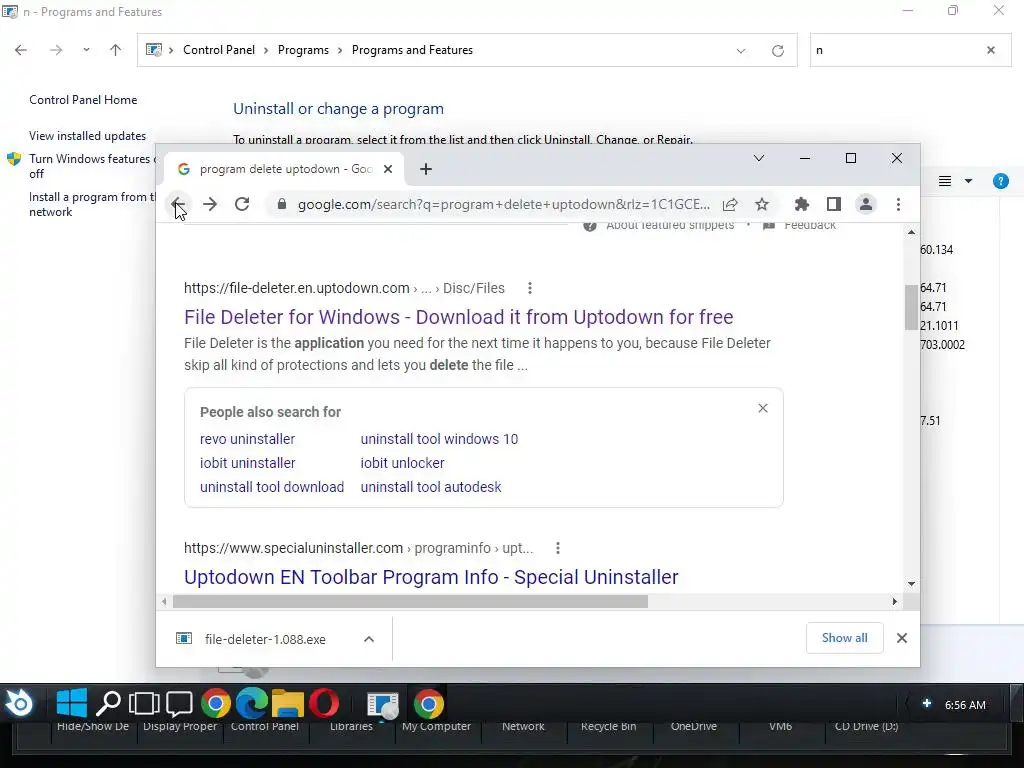Go back in Chrome browser
The height and width of the screenshot is (768, 1024).
pos(177,204)
